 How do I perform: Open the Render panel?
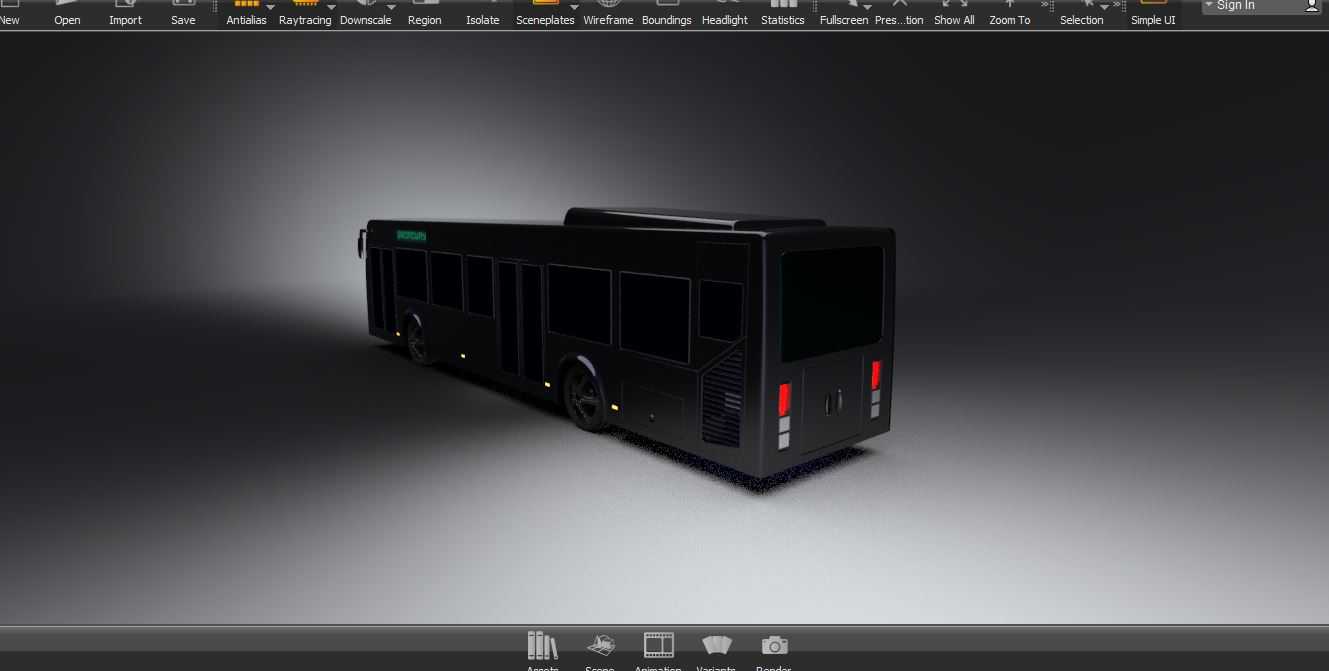pos(774,651)
